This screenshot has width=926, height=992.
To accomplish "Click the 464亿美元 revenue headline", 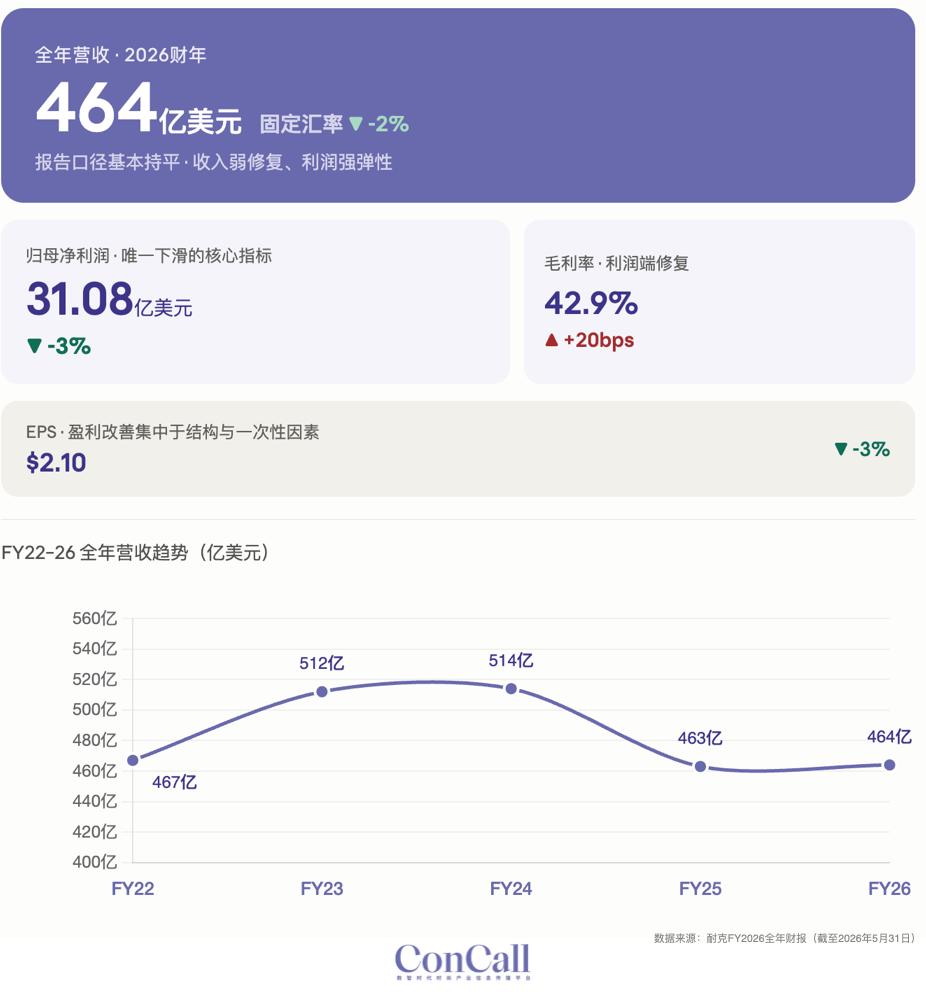I will click(x=139, y=108).
